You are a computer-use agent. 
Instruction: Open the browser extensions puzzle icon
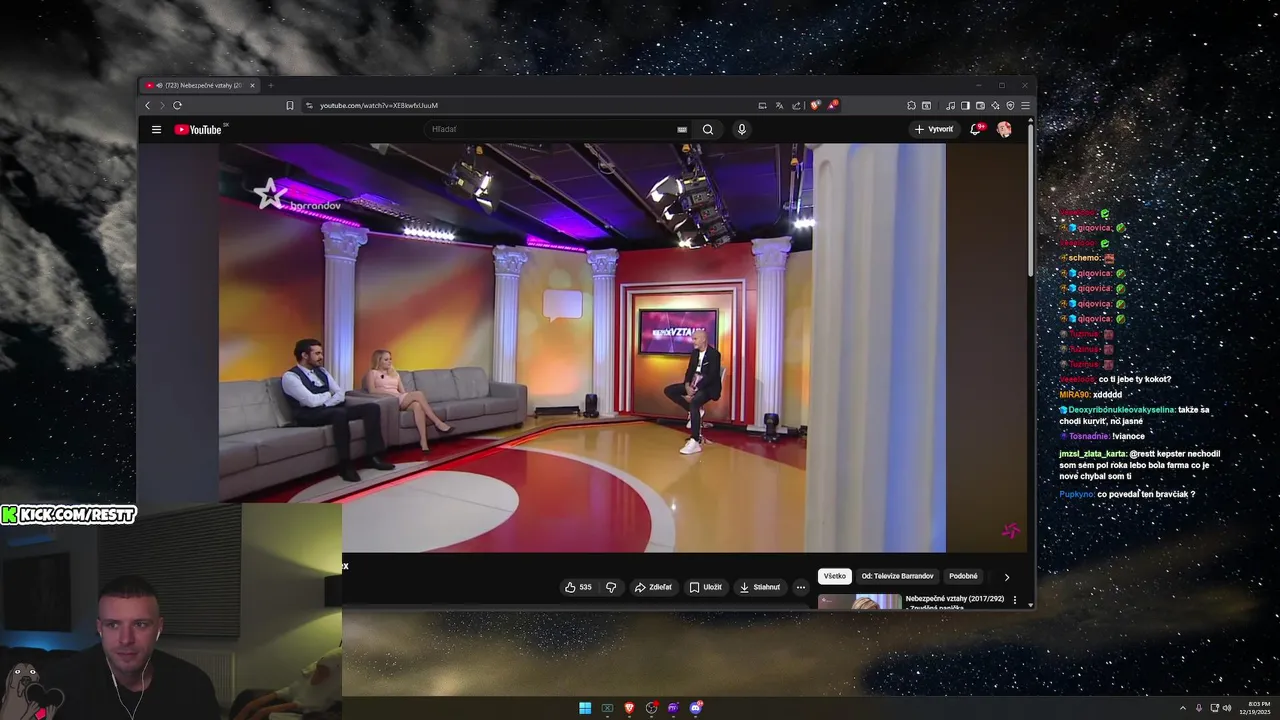(911, 105)
